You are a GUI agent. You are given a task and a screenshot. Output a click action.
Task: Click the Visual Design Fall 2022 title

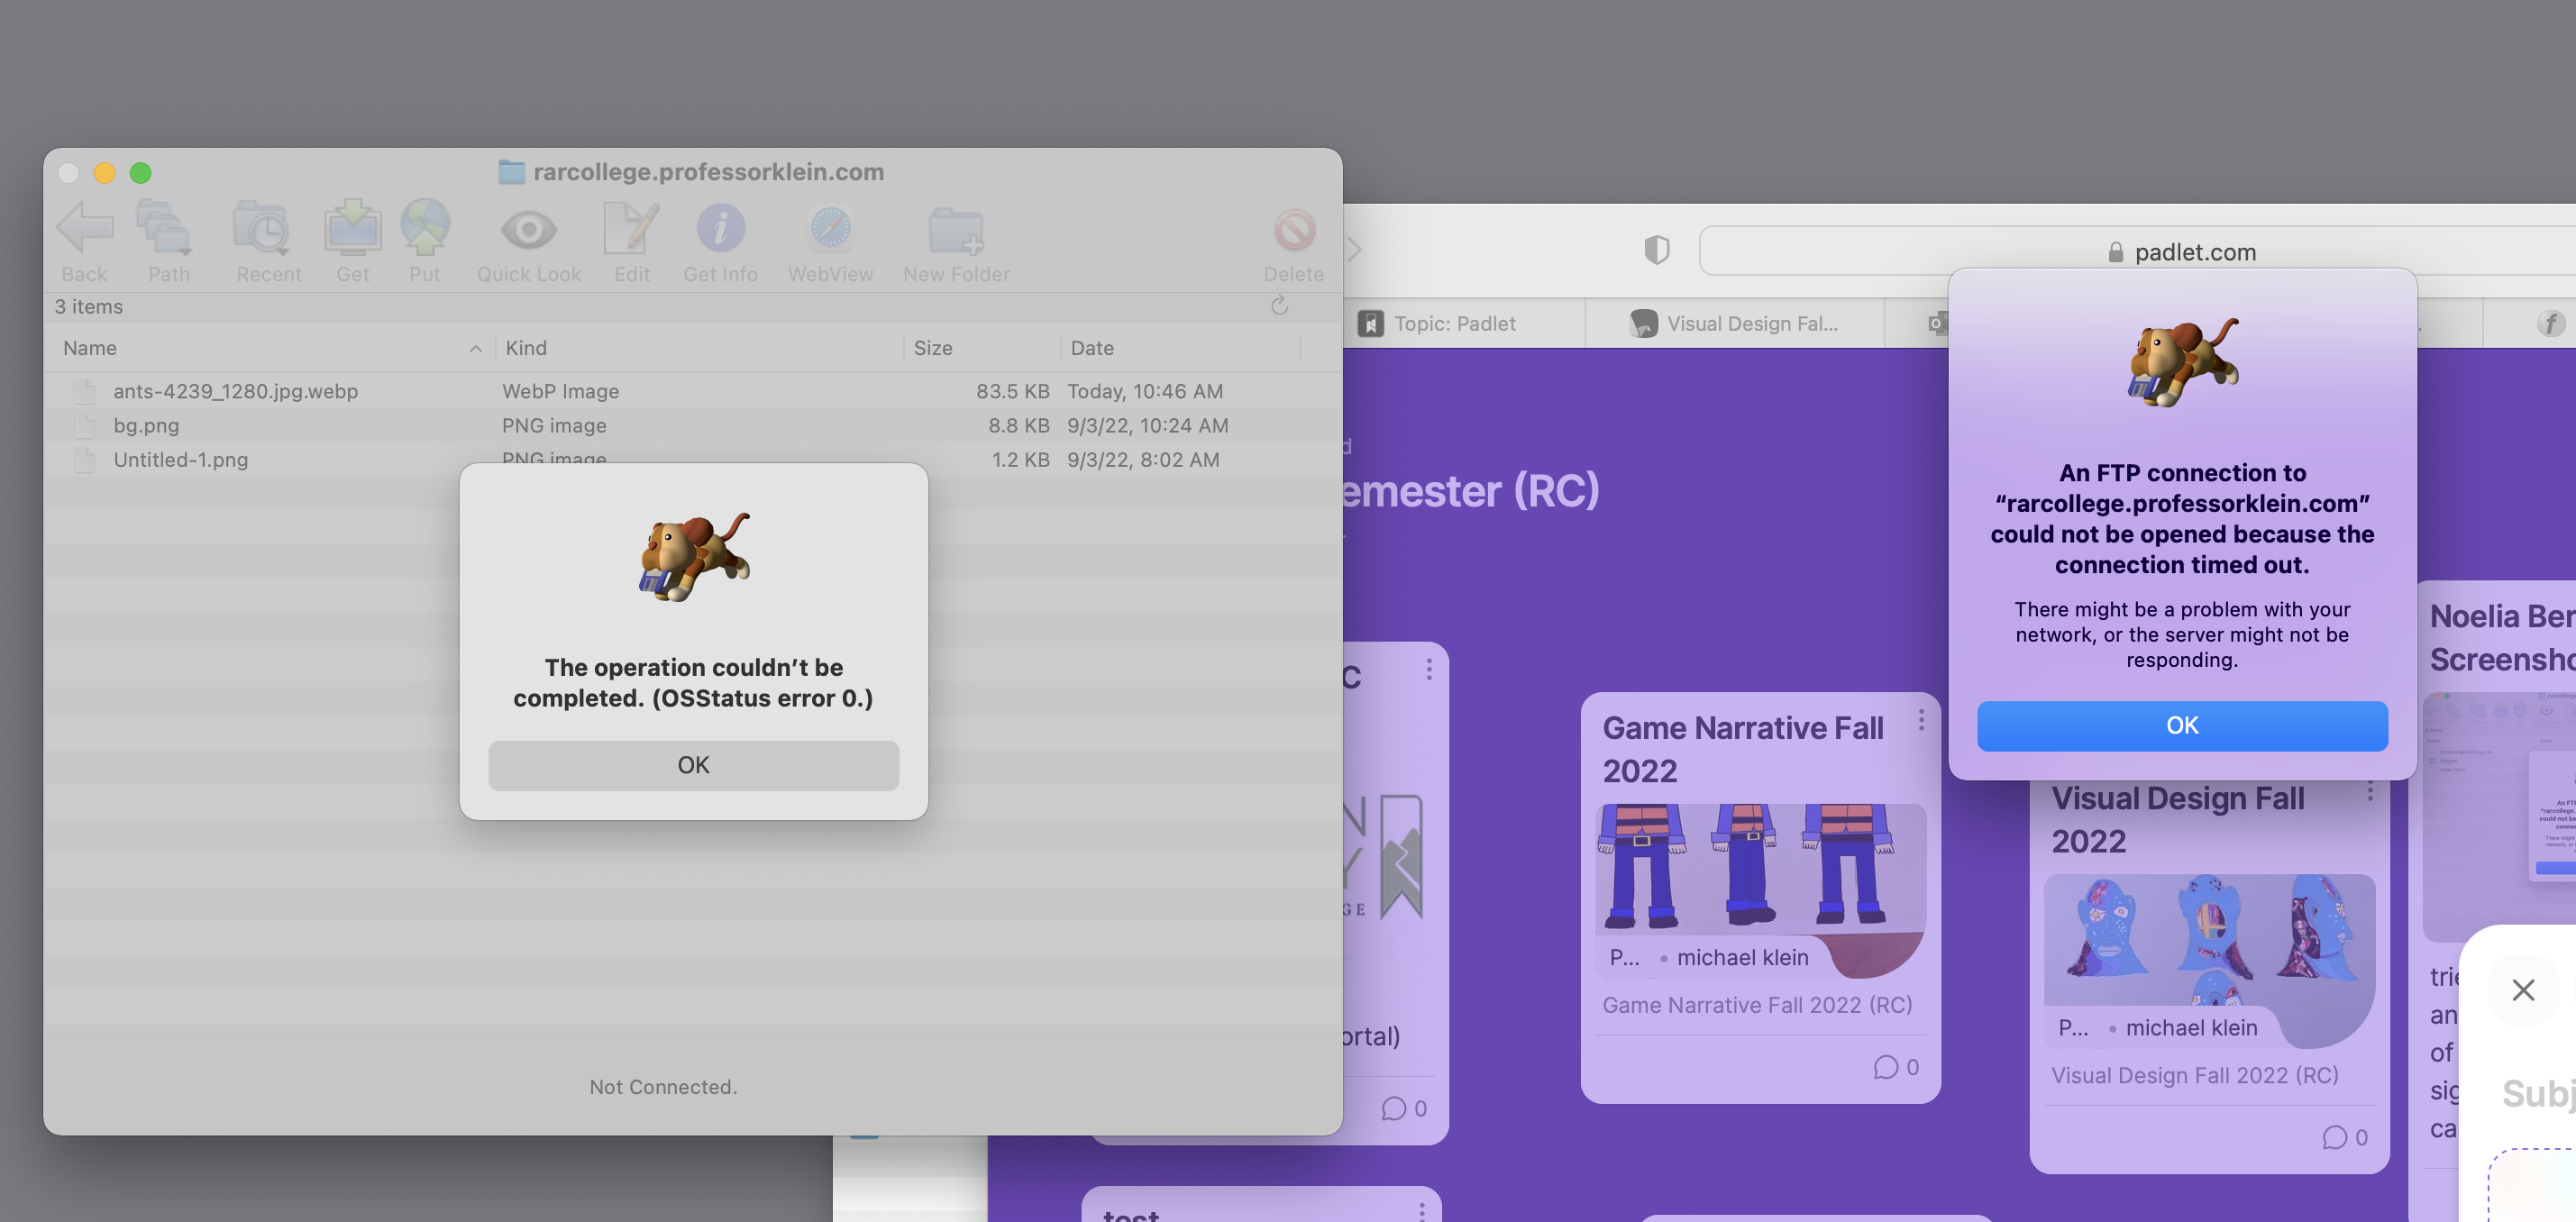2178,819
